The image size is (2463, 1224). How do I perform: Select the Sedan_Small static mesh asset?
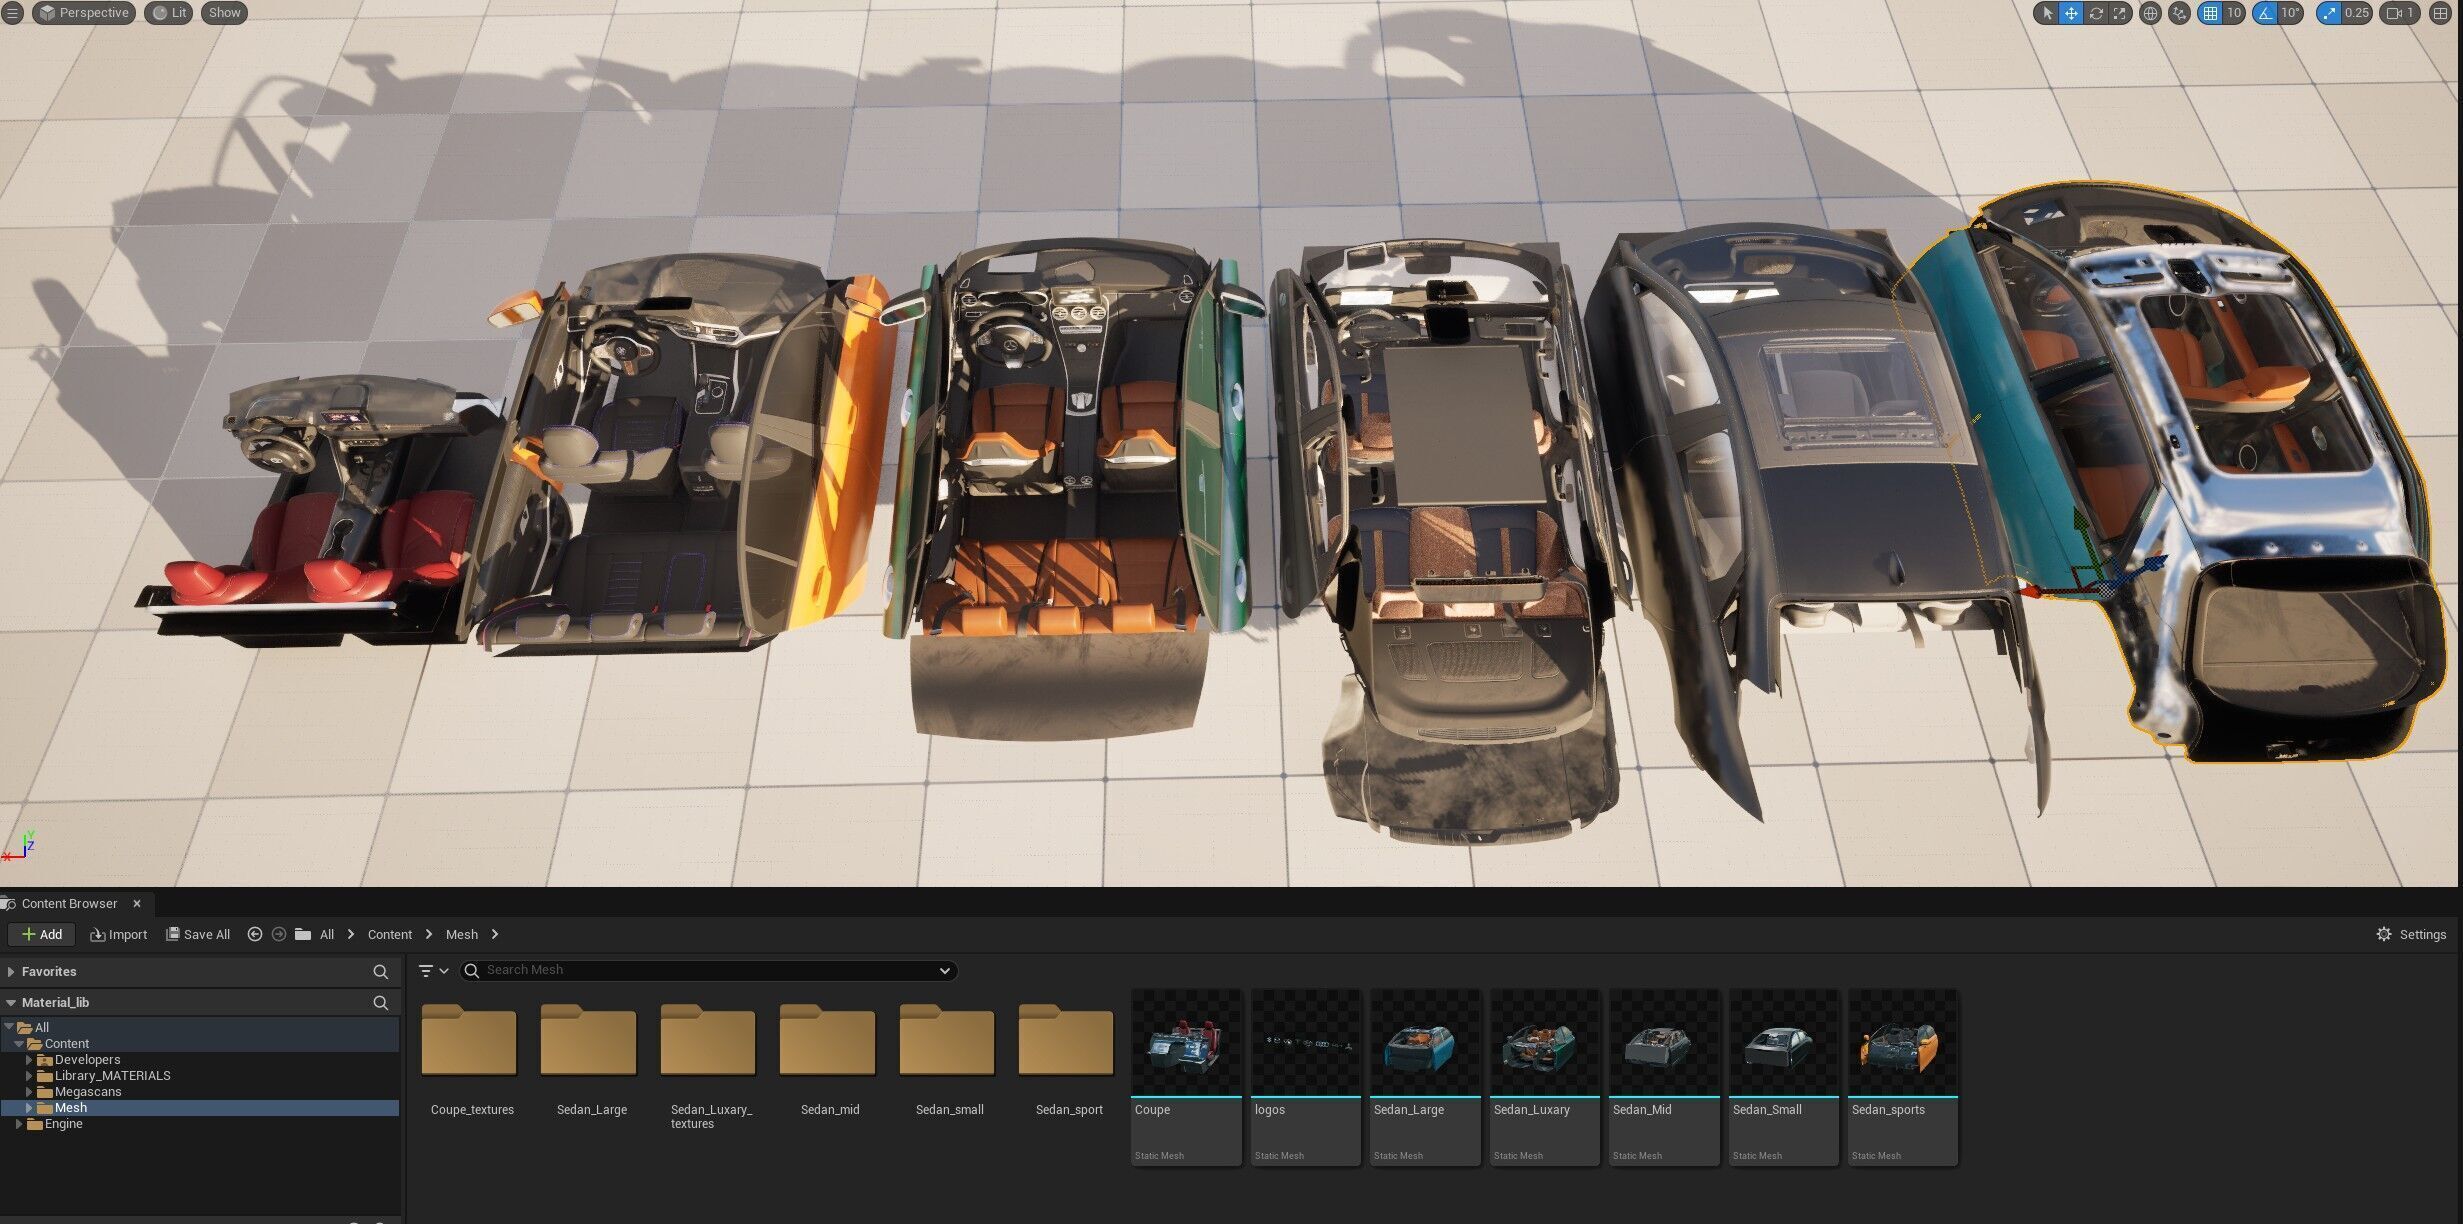[x=1784, y=1078]
